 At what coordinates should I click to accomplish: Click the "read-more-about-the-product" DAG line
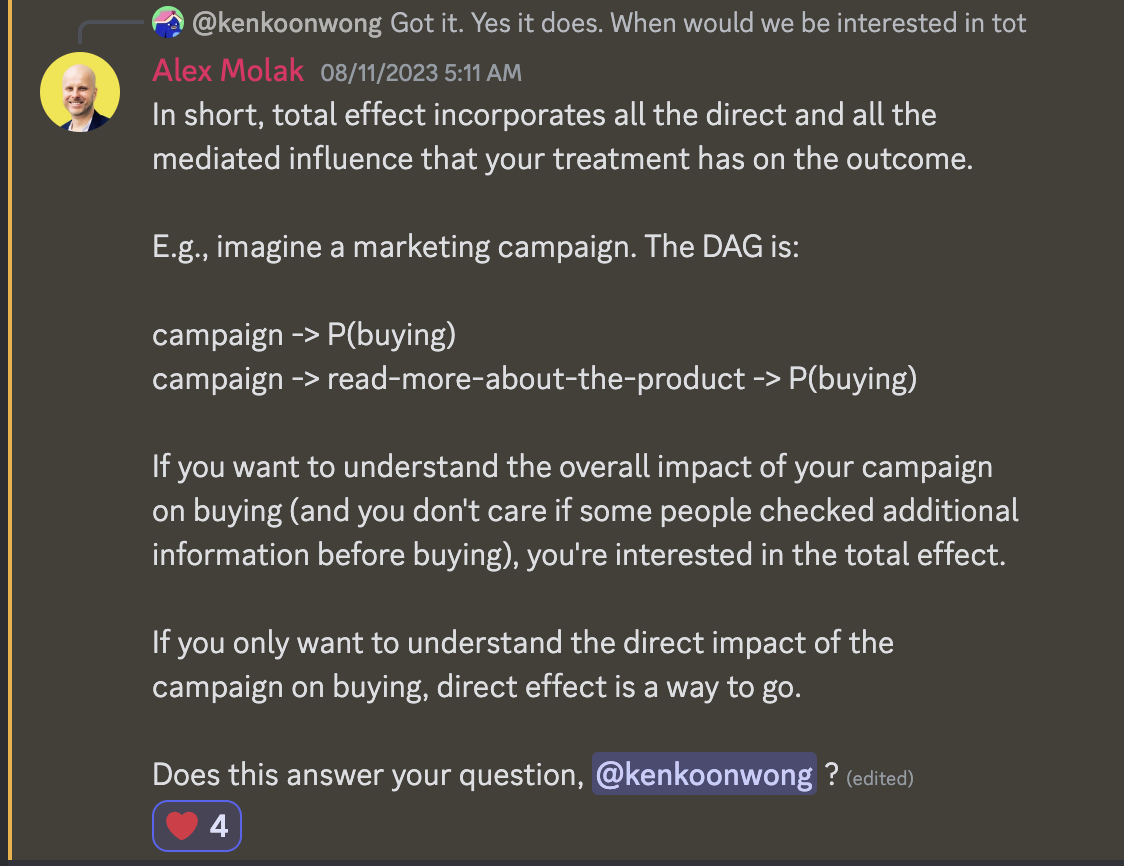pos(535,379)
